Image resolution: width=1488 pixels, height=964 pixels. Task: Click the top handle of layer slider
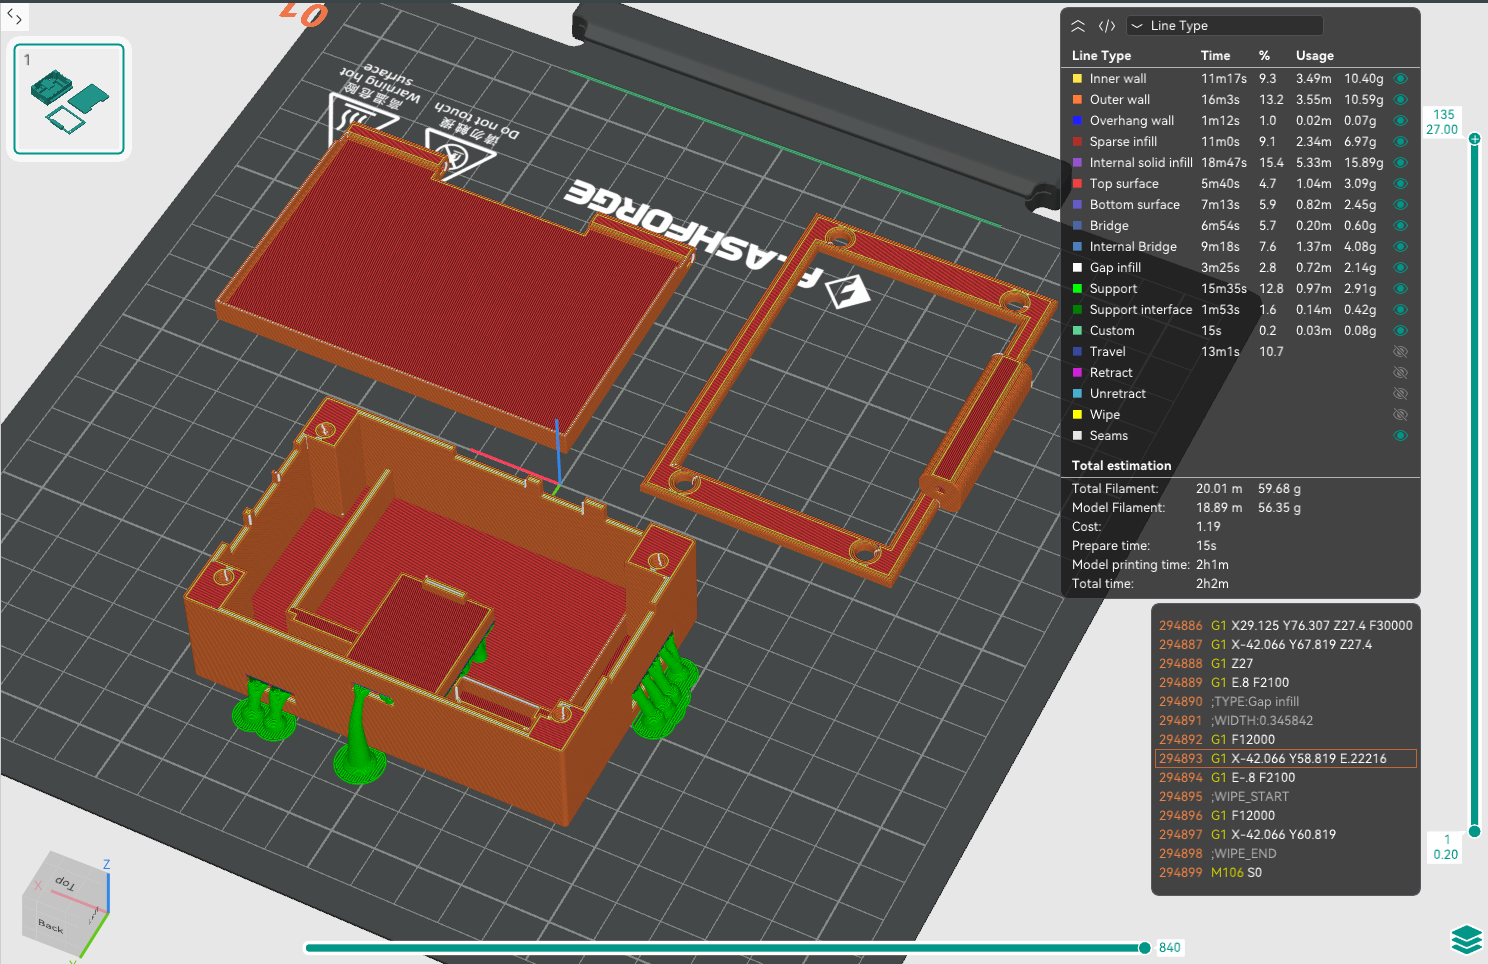1474,138
